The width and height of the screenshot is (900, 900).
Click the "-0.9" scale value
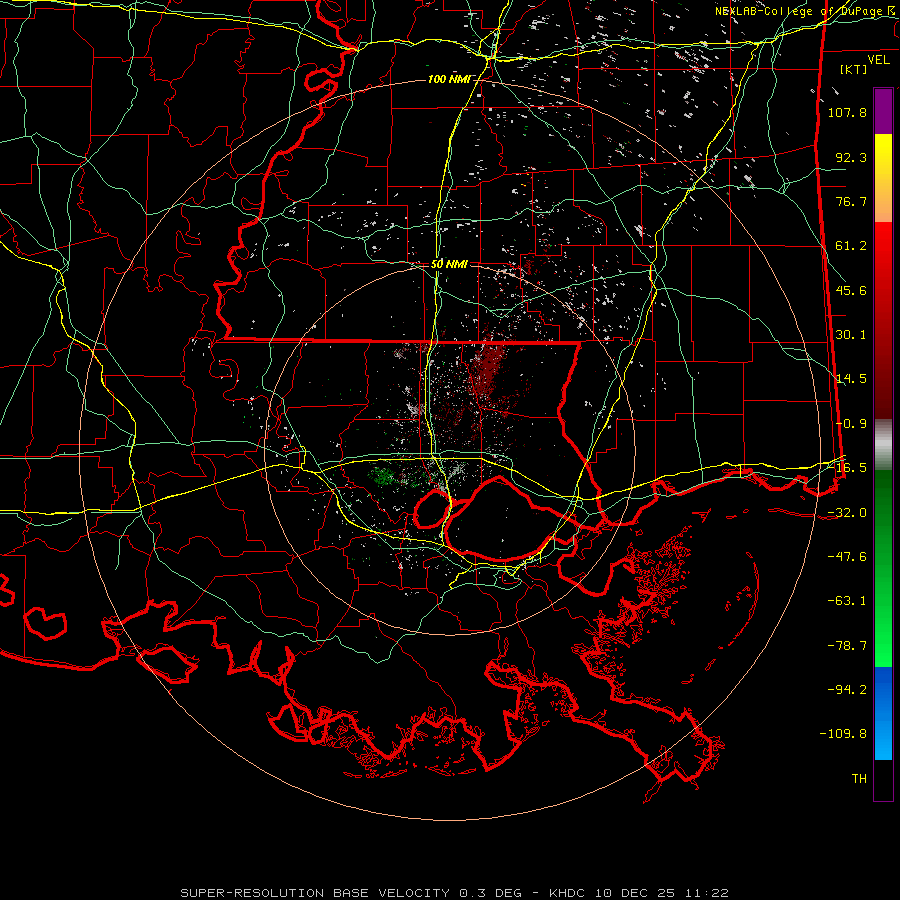tap(851, 424)
